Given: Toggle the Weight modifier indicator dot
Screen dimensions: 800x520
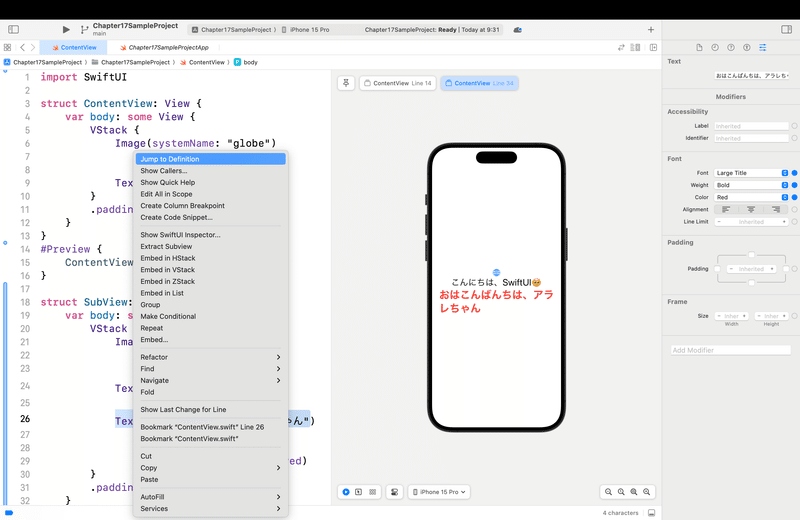Looking at the screenshot, I should tap(794, 185).
